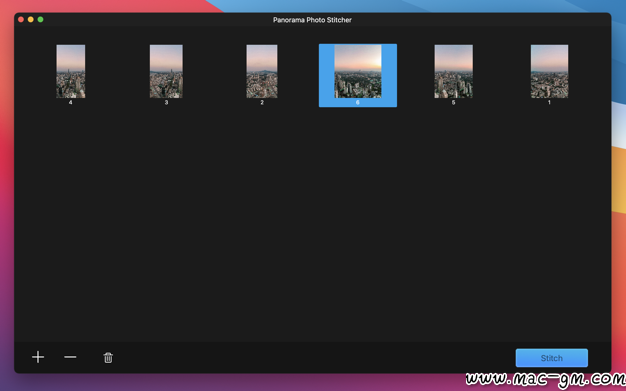Click the number label 3 under the second photo

[166, 103]
